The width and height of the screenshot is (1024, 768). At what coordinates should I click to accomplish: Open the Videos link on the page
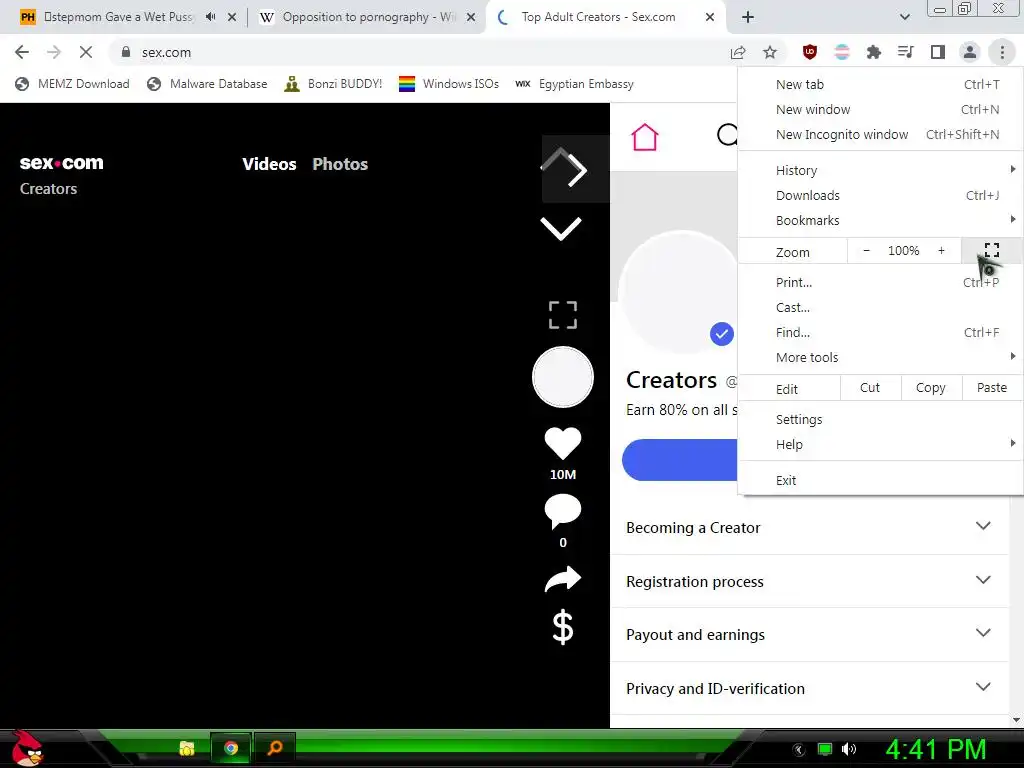click(x=269, y=164)
